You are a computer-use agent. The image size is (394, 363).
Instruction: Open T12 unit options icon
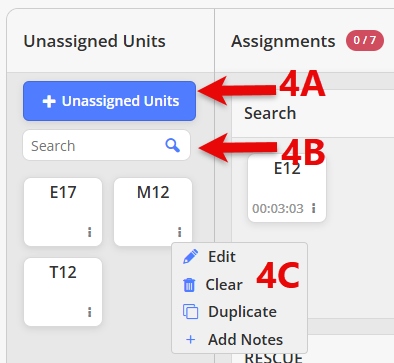[x=89, y=312]
